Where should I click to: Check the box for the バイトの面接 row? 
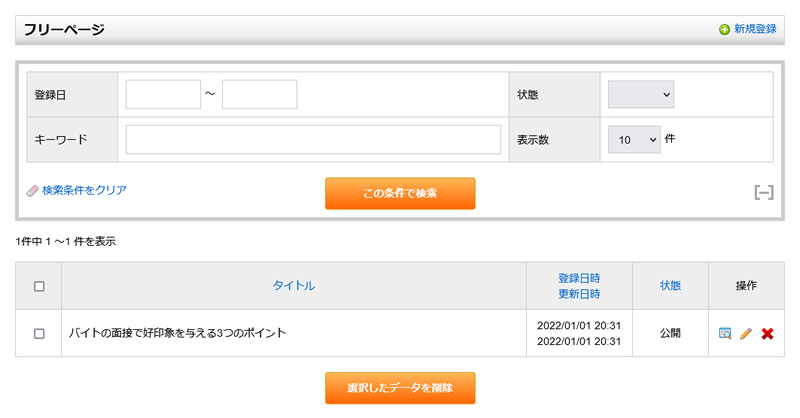tap(39, 333)
